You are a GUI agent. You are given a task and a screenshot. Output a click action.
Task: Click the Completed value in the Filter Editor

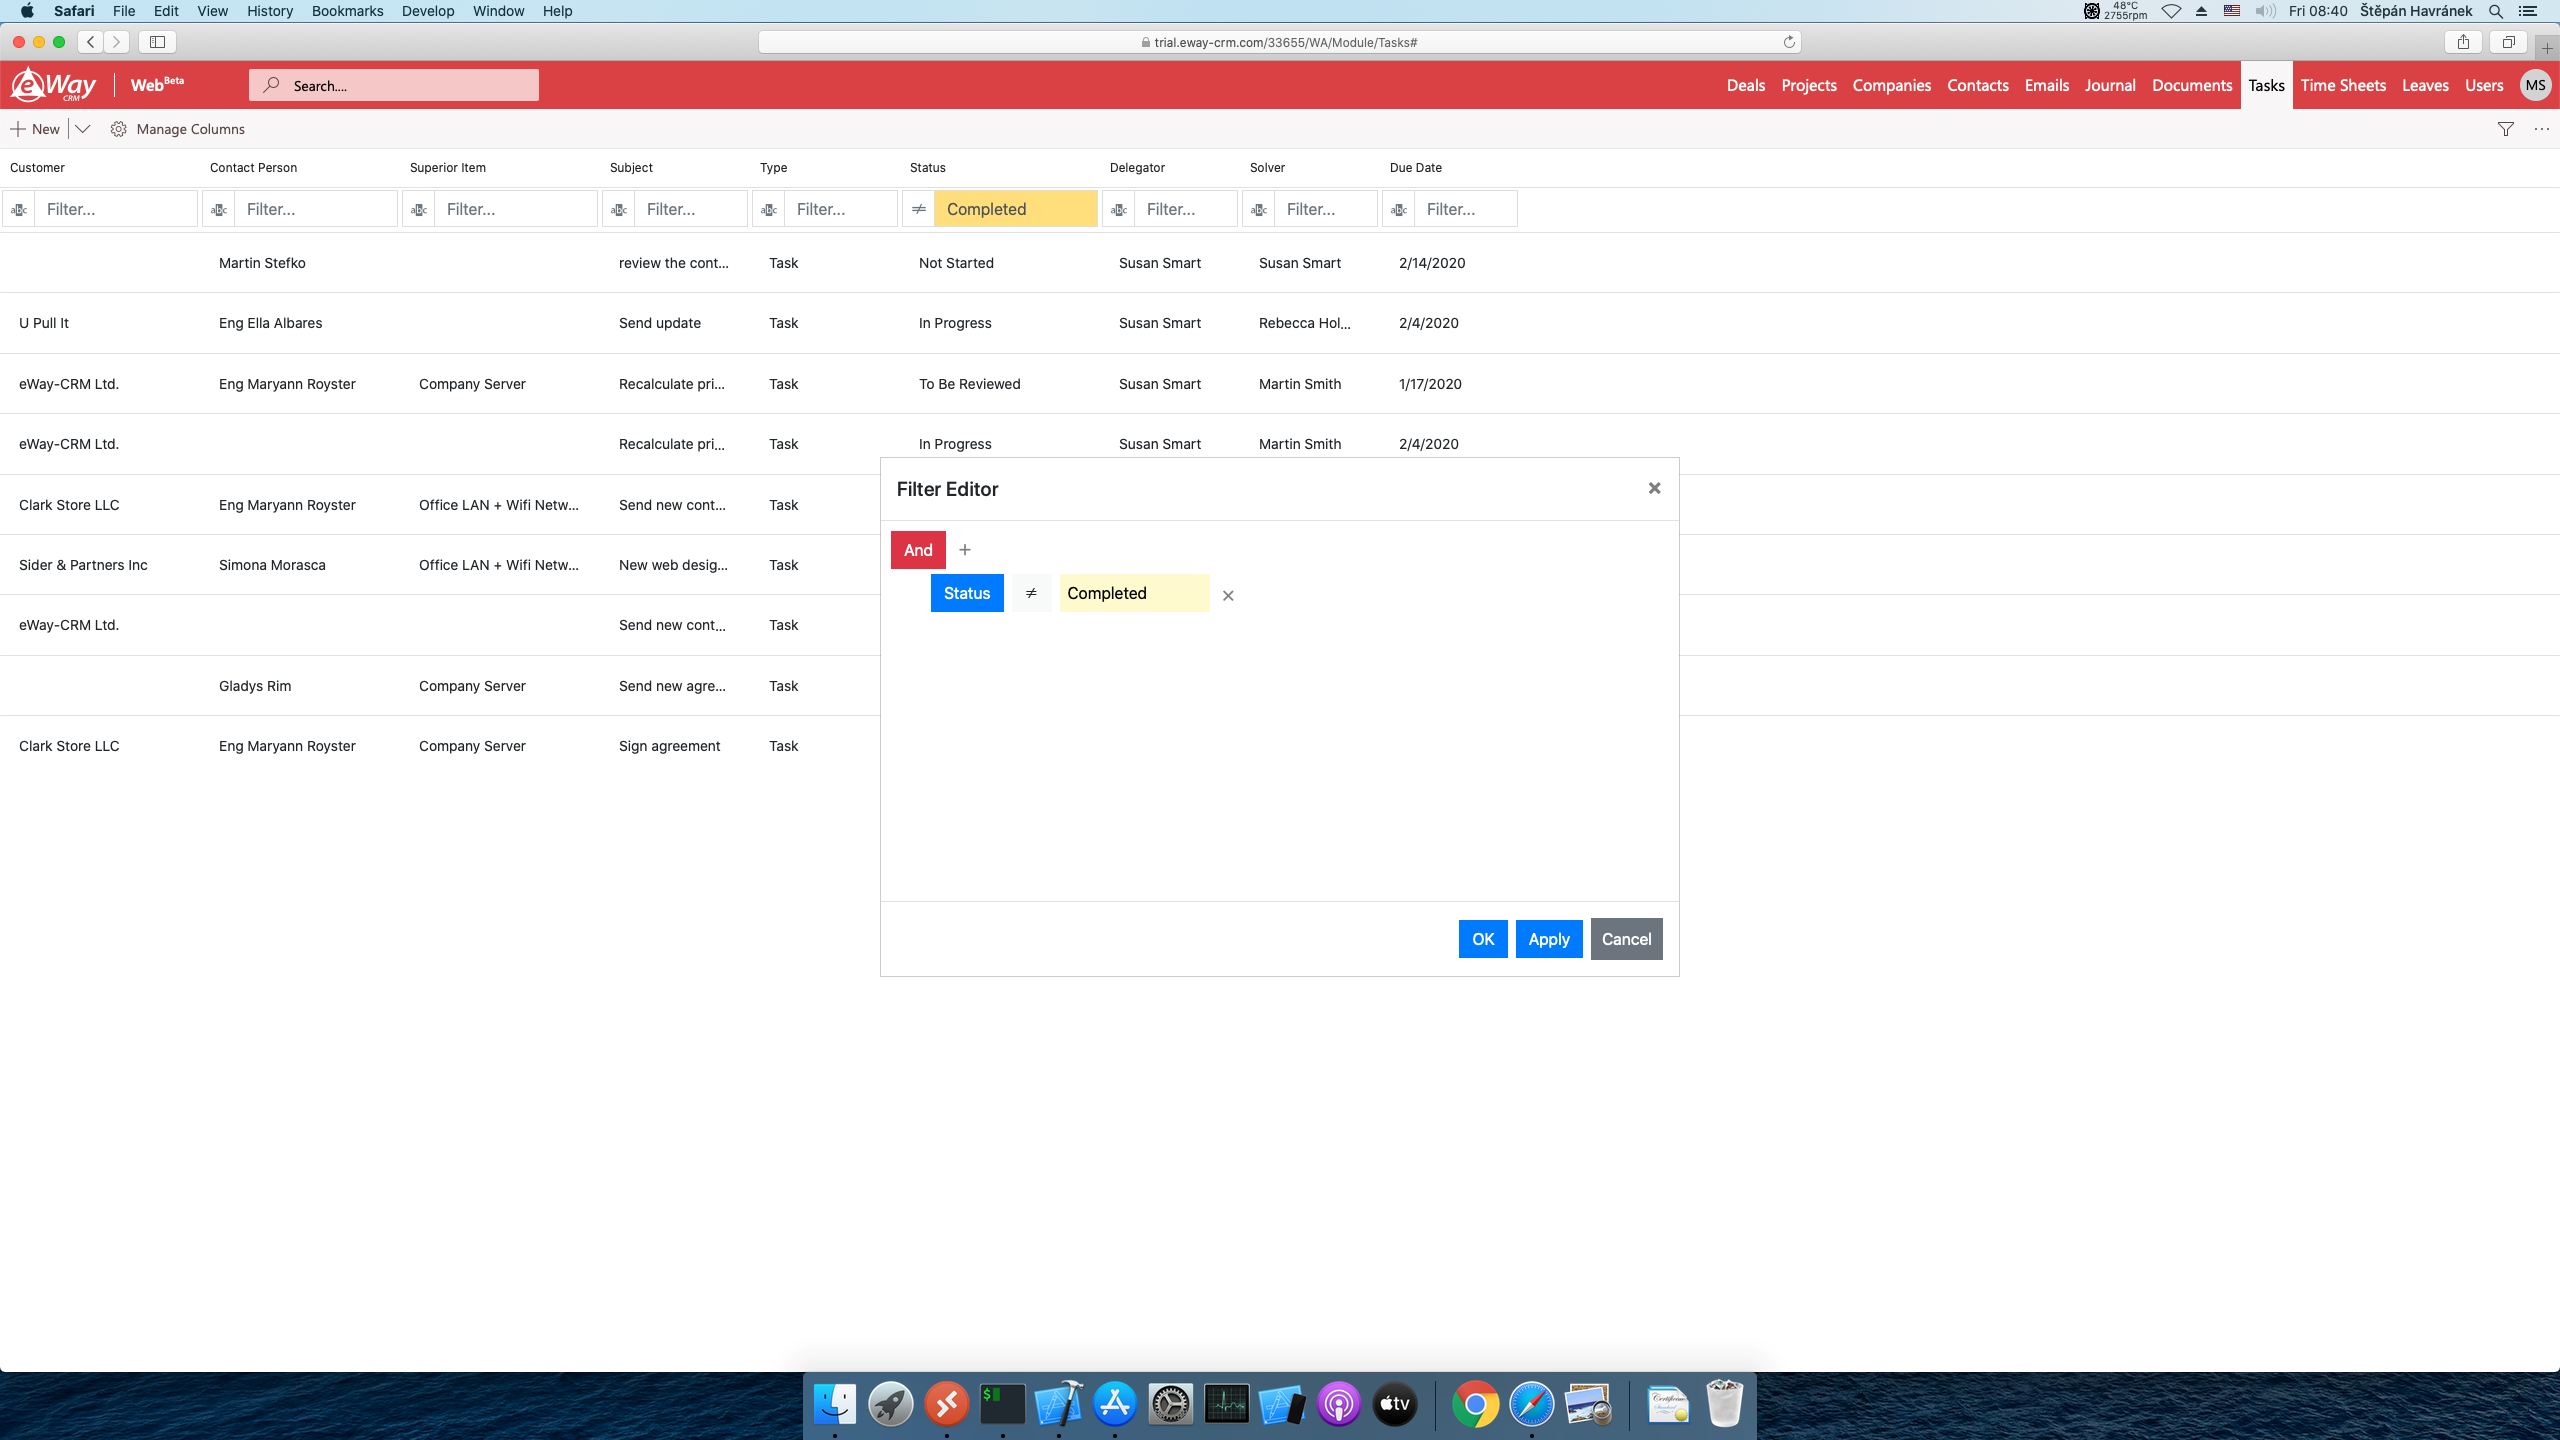point(1133,593)
